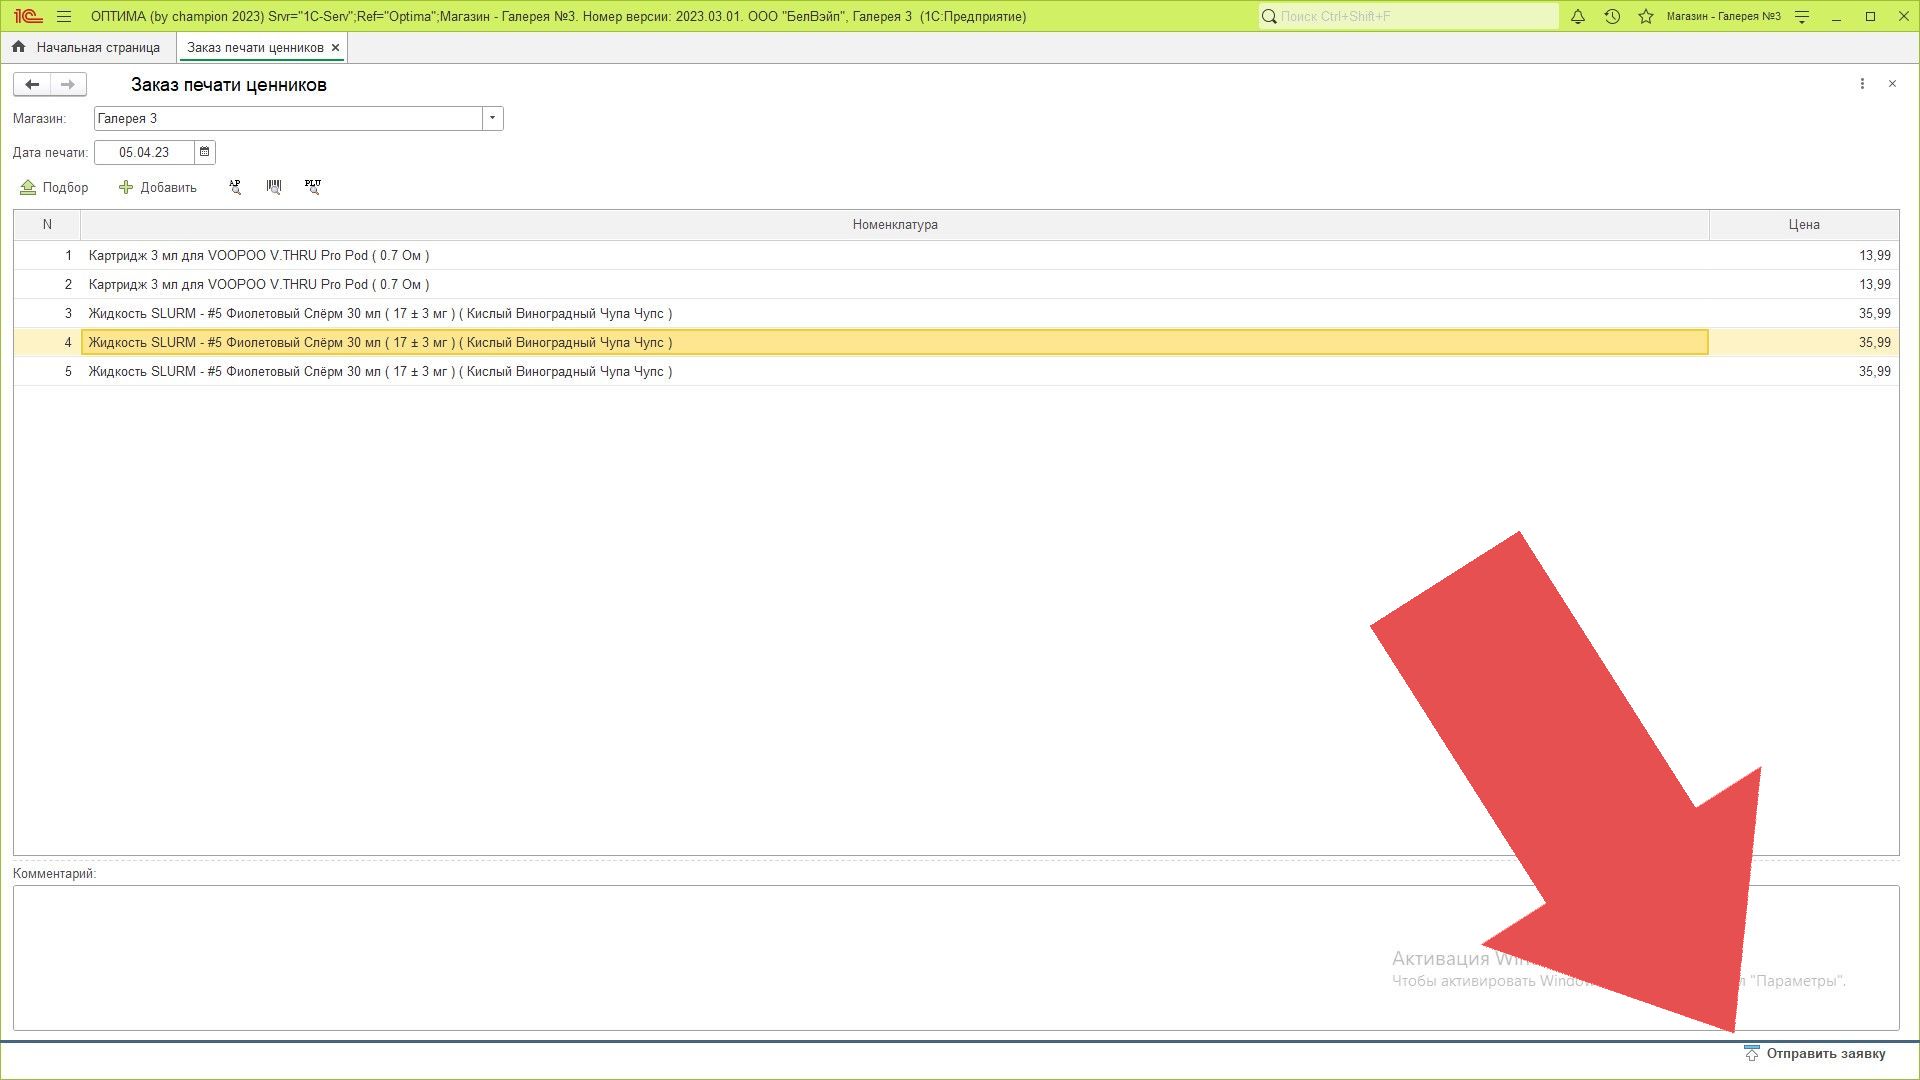Go forward with the right arrow button
Screen dimensions: 1920x1080
67,84
